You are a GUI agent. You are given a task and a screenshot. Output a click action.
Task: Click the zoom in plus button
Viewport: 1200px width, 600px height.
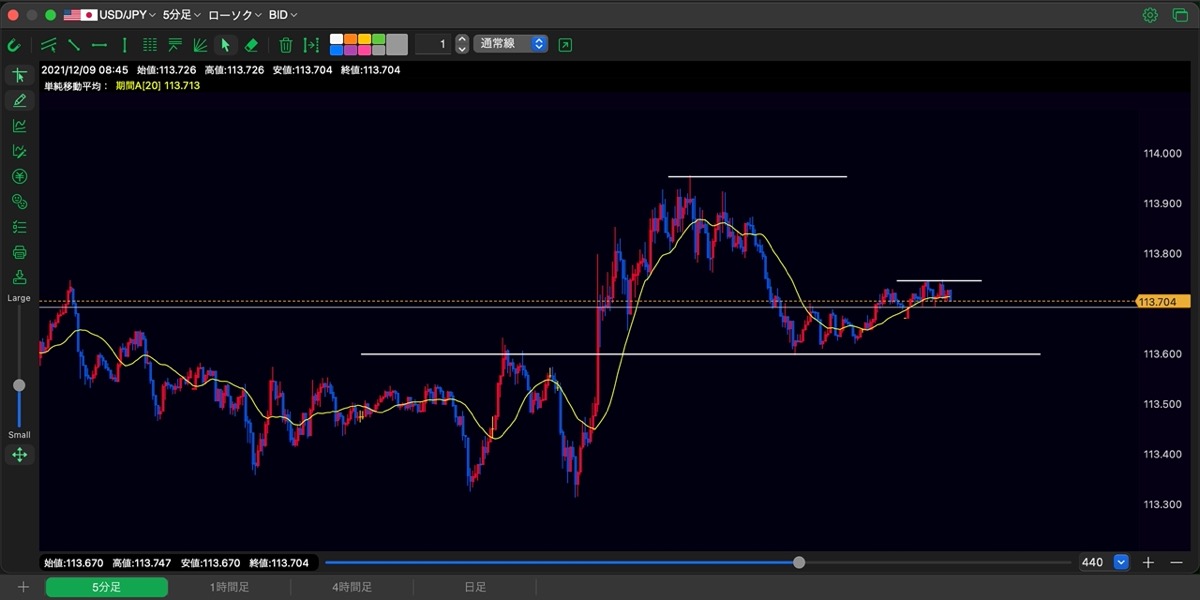(x=1148, y=562)
